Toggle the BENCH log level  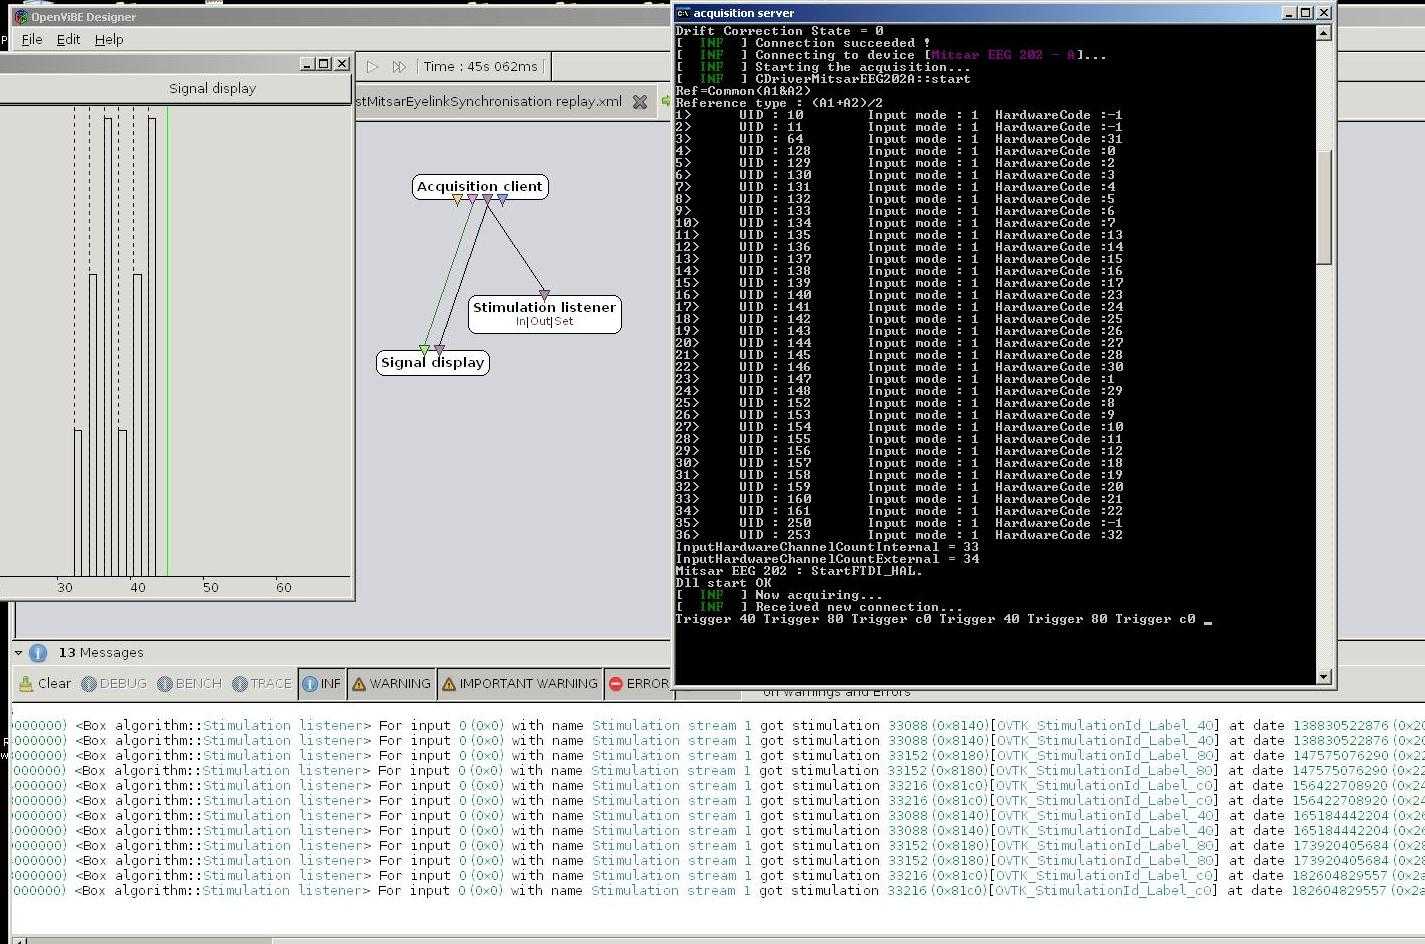tap(189, 684)
